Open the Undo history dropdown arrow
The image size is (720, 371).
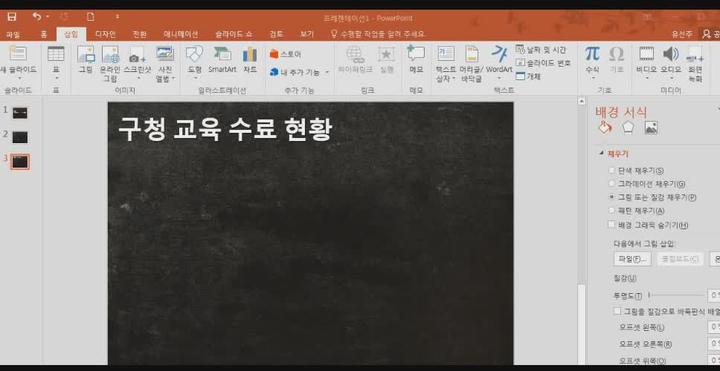[x=48, y=17]
